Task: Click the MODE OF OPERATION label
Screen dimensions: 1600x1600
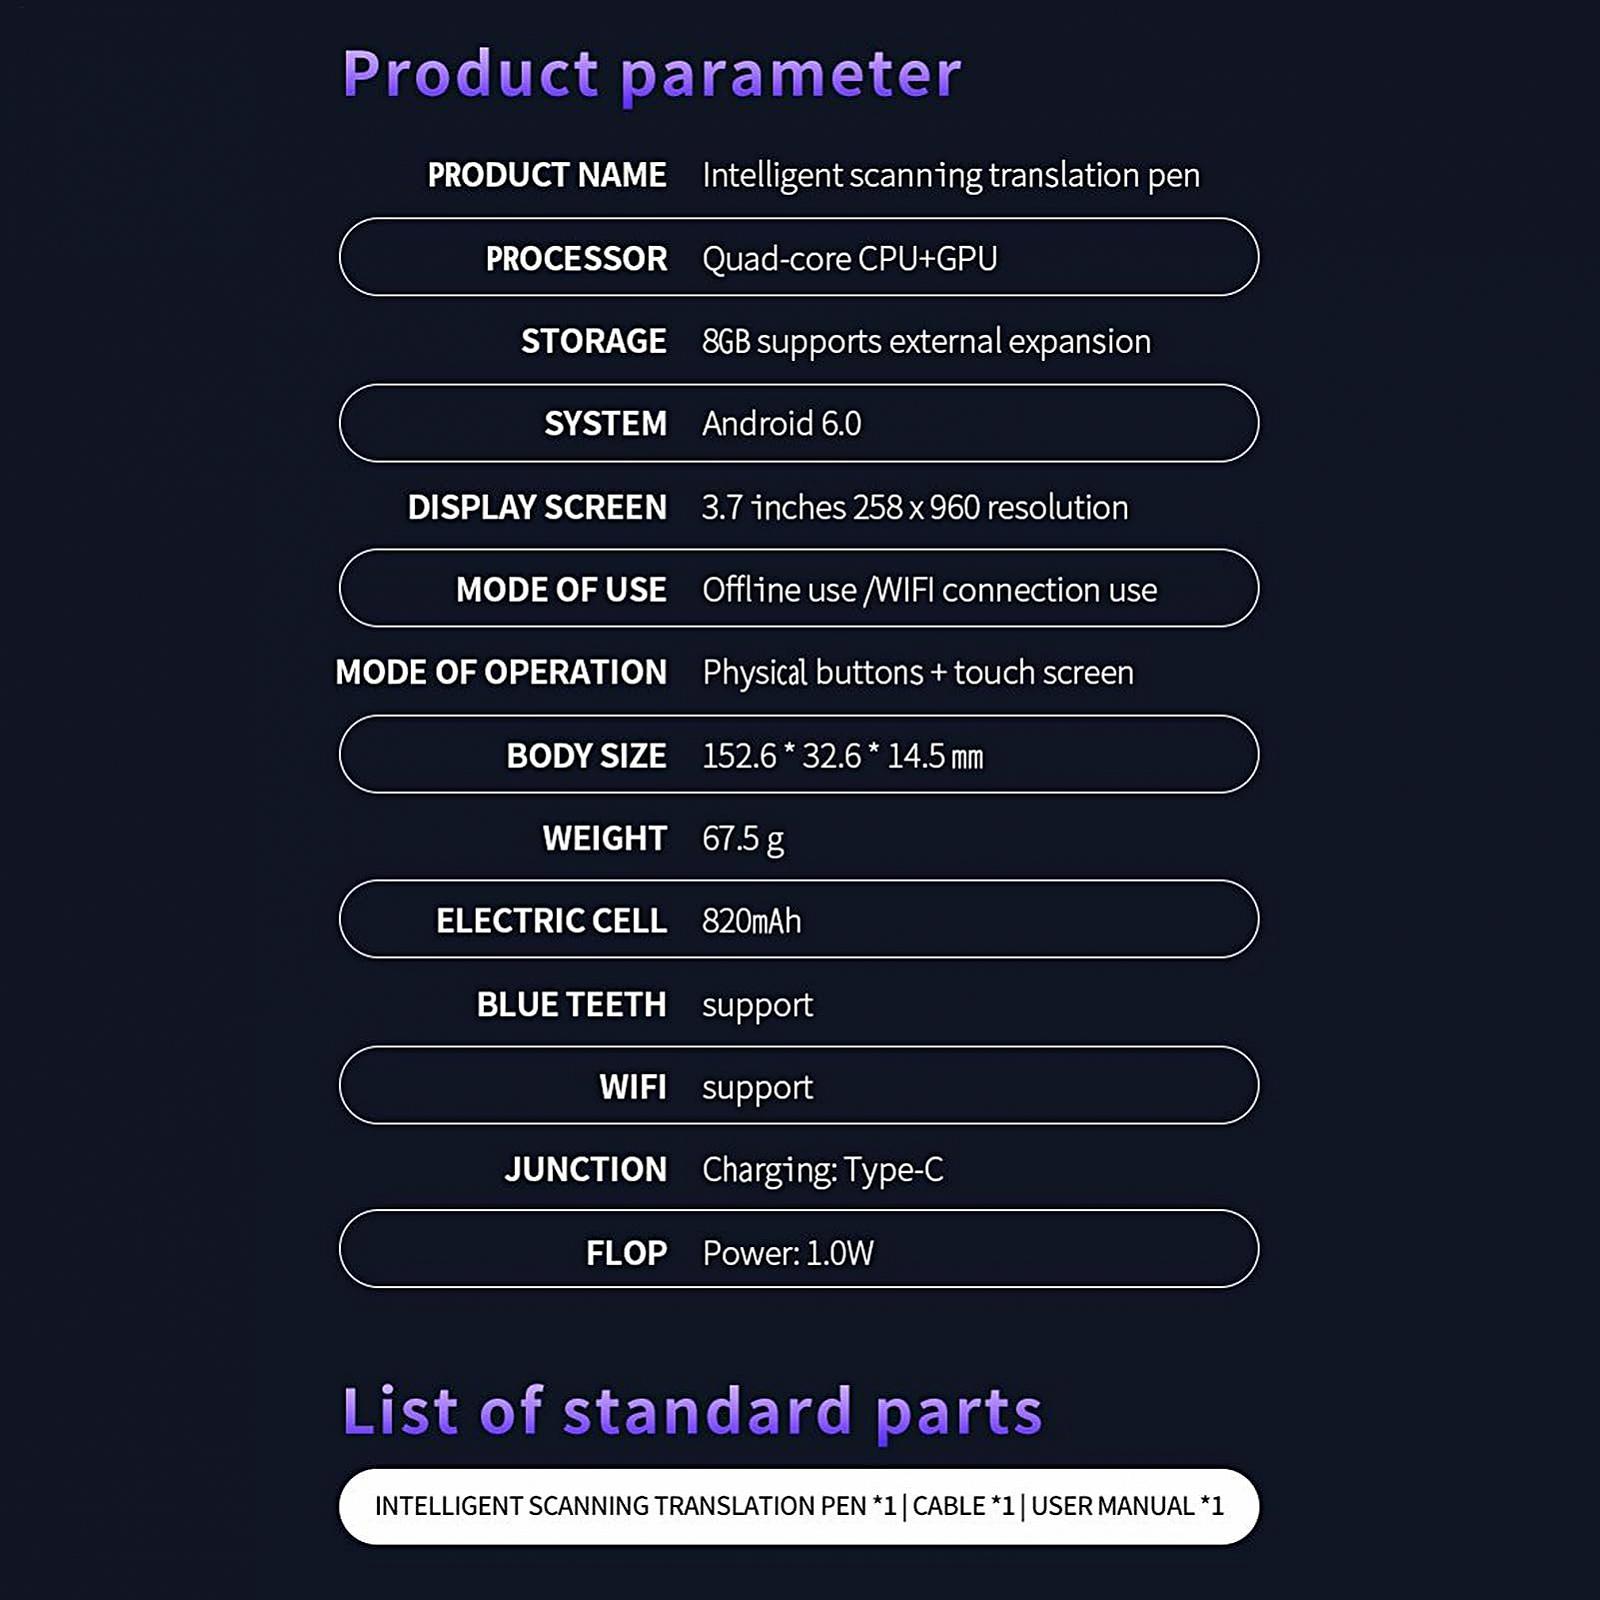Action: coord(500,672)
